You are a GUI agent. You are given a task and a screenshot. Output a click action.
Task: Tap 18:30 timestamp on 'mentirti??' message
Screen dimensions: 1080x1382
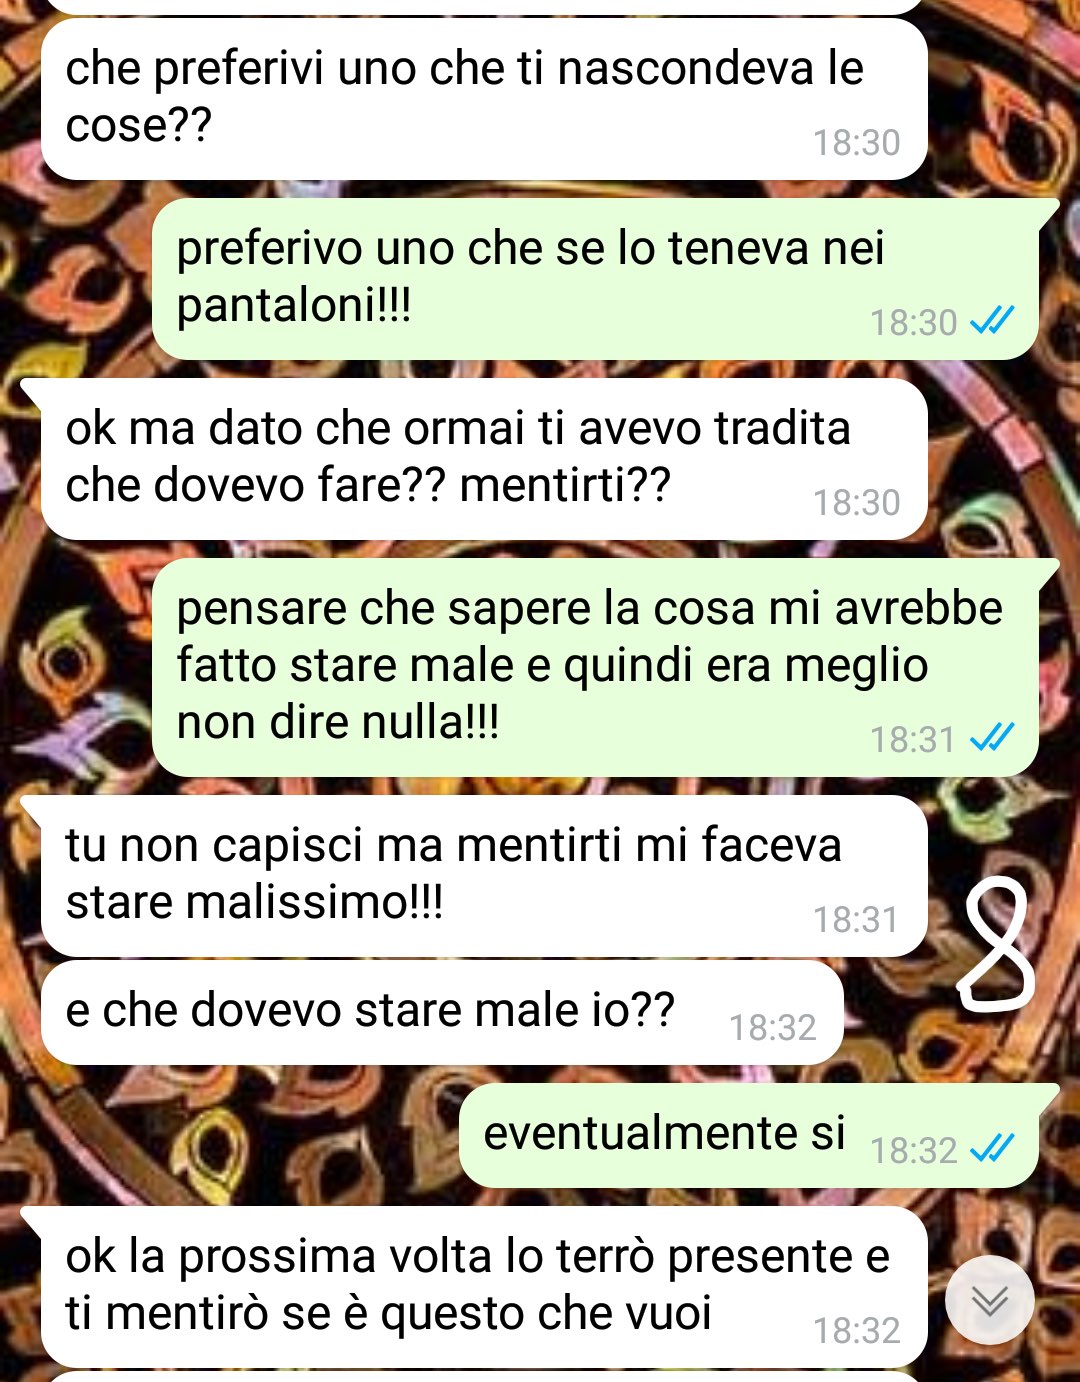coord(856,503)
